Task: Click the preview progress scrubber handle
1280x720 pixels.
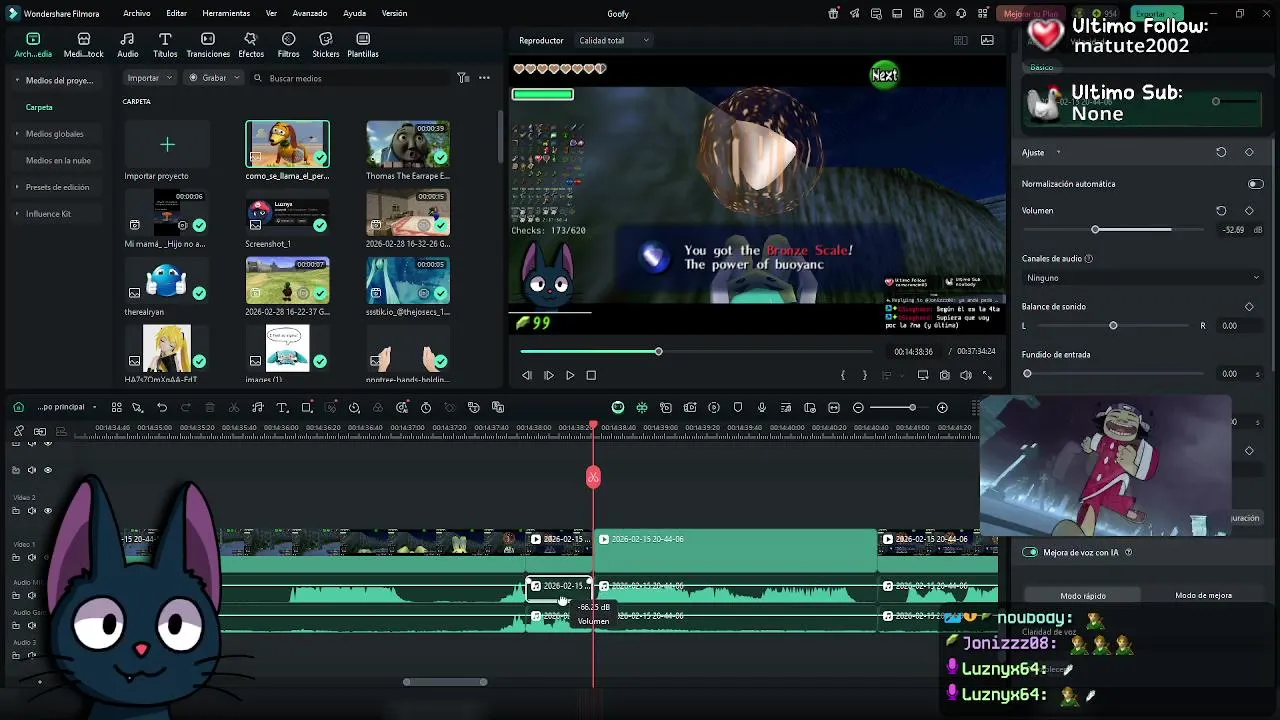Action: [658, 351]
